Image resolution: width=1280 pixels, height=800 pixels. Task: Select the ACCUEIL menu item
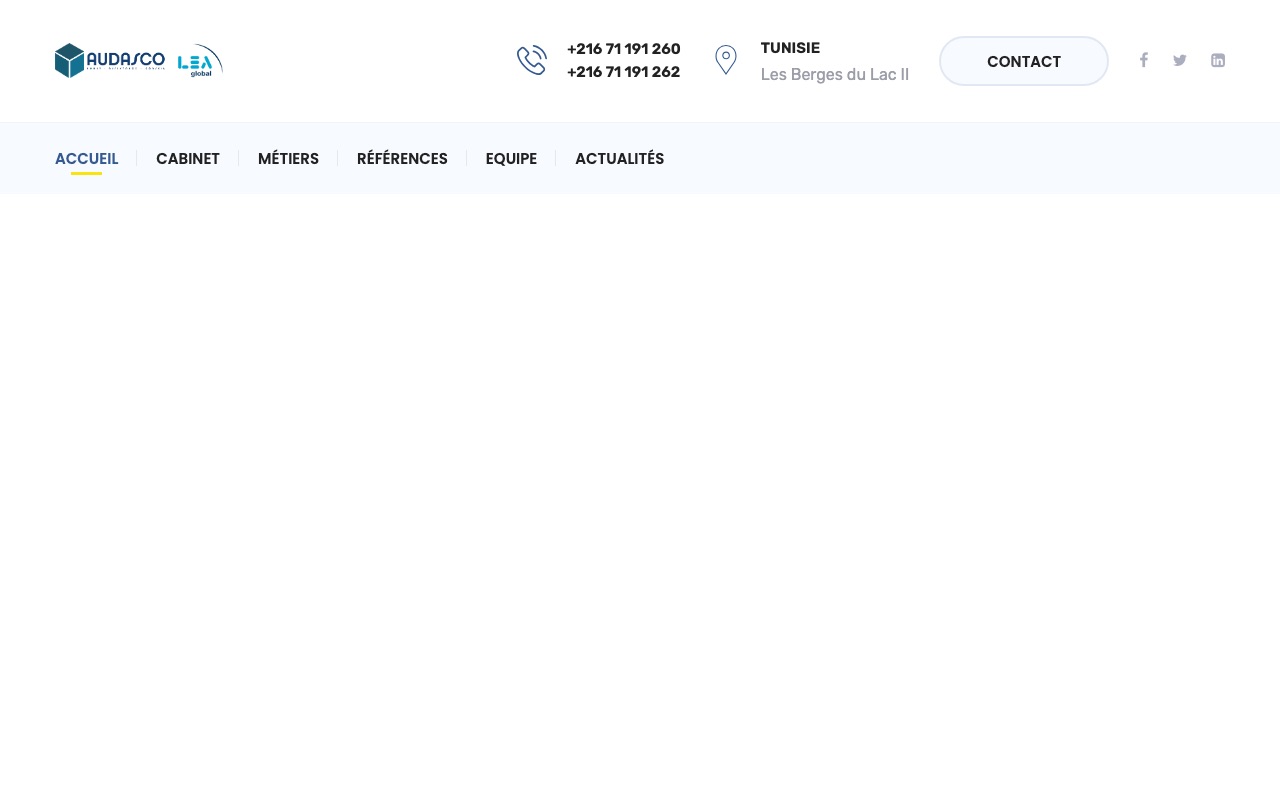[x=87, y=158]
